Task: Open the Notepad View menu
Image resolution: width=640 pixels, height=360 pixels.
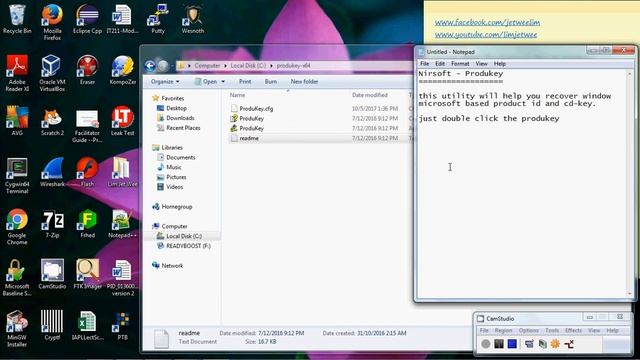Action: (x=481, y=64)
